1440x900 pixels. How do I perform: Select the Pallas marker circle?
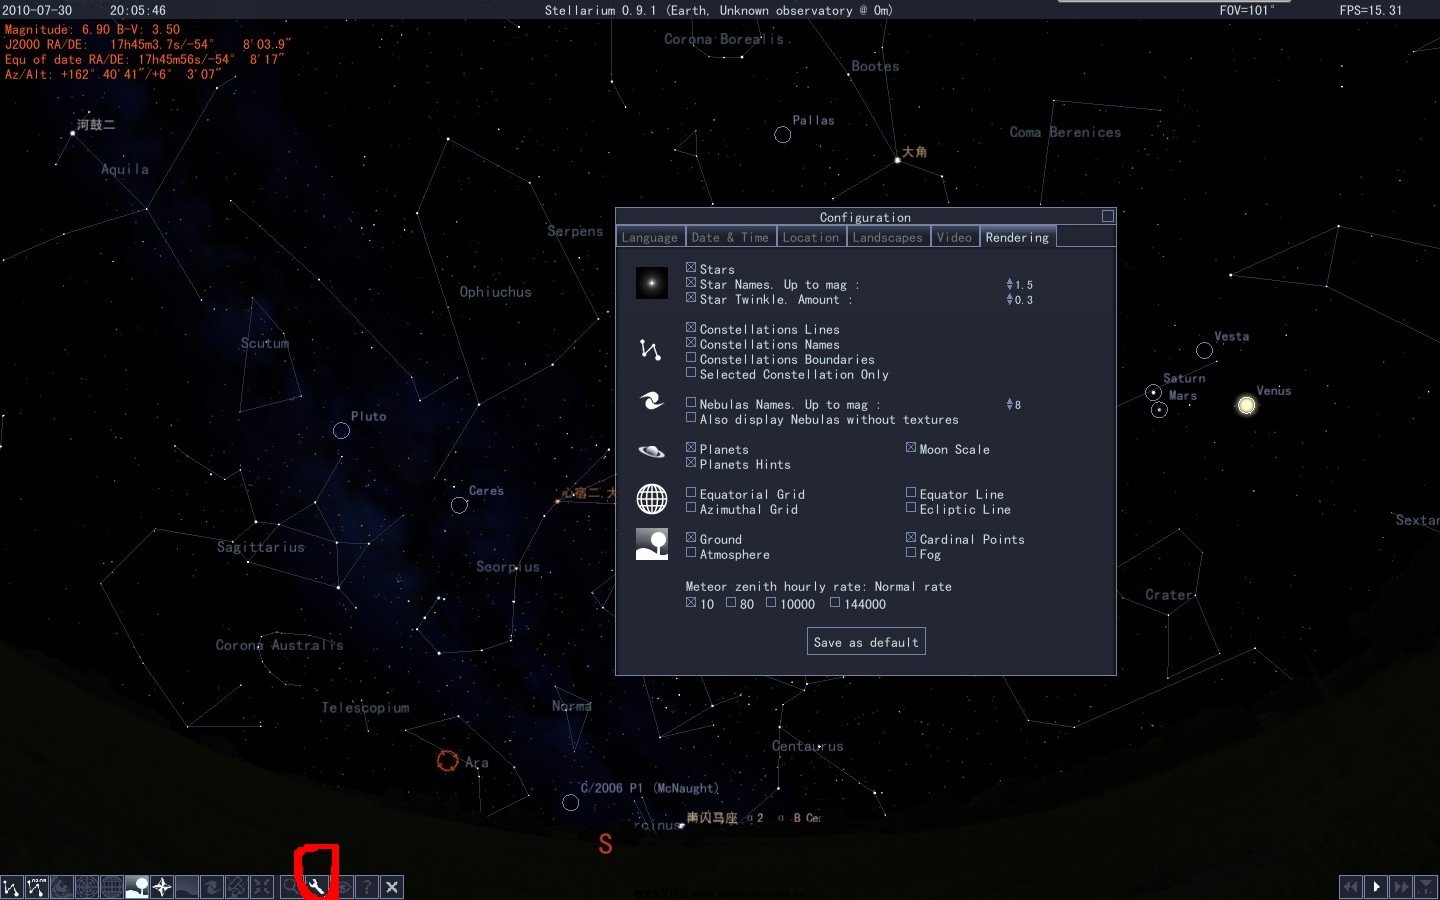click(783, 134)
